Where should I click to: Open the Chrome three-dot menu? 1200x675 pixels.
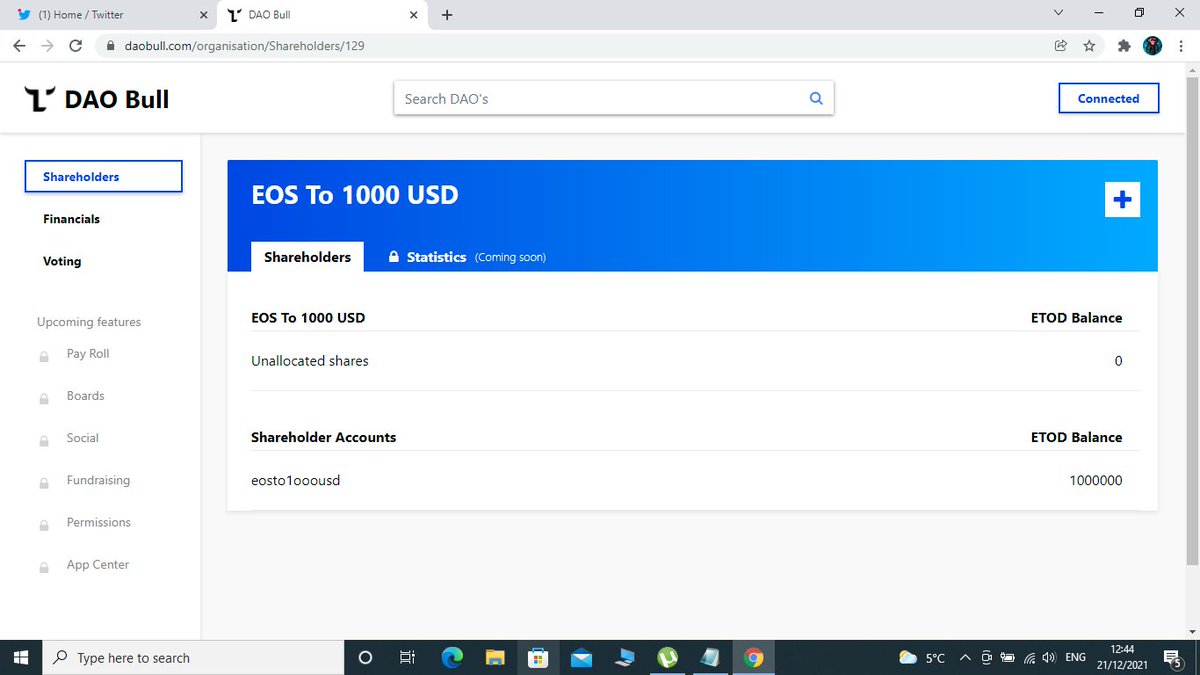1180,46
